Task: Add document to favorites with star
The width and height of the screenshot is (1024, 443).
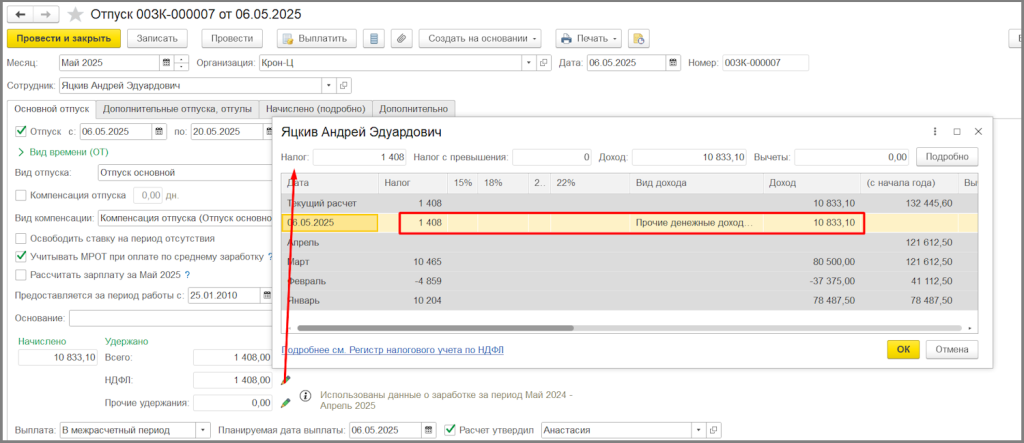Action: (76, 14)
